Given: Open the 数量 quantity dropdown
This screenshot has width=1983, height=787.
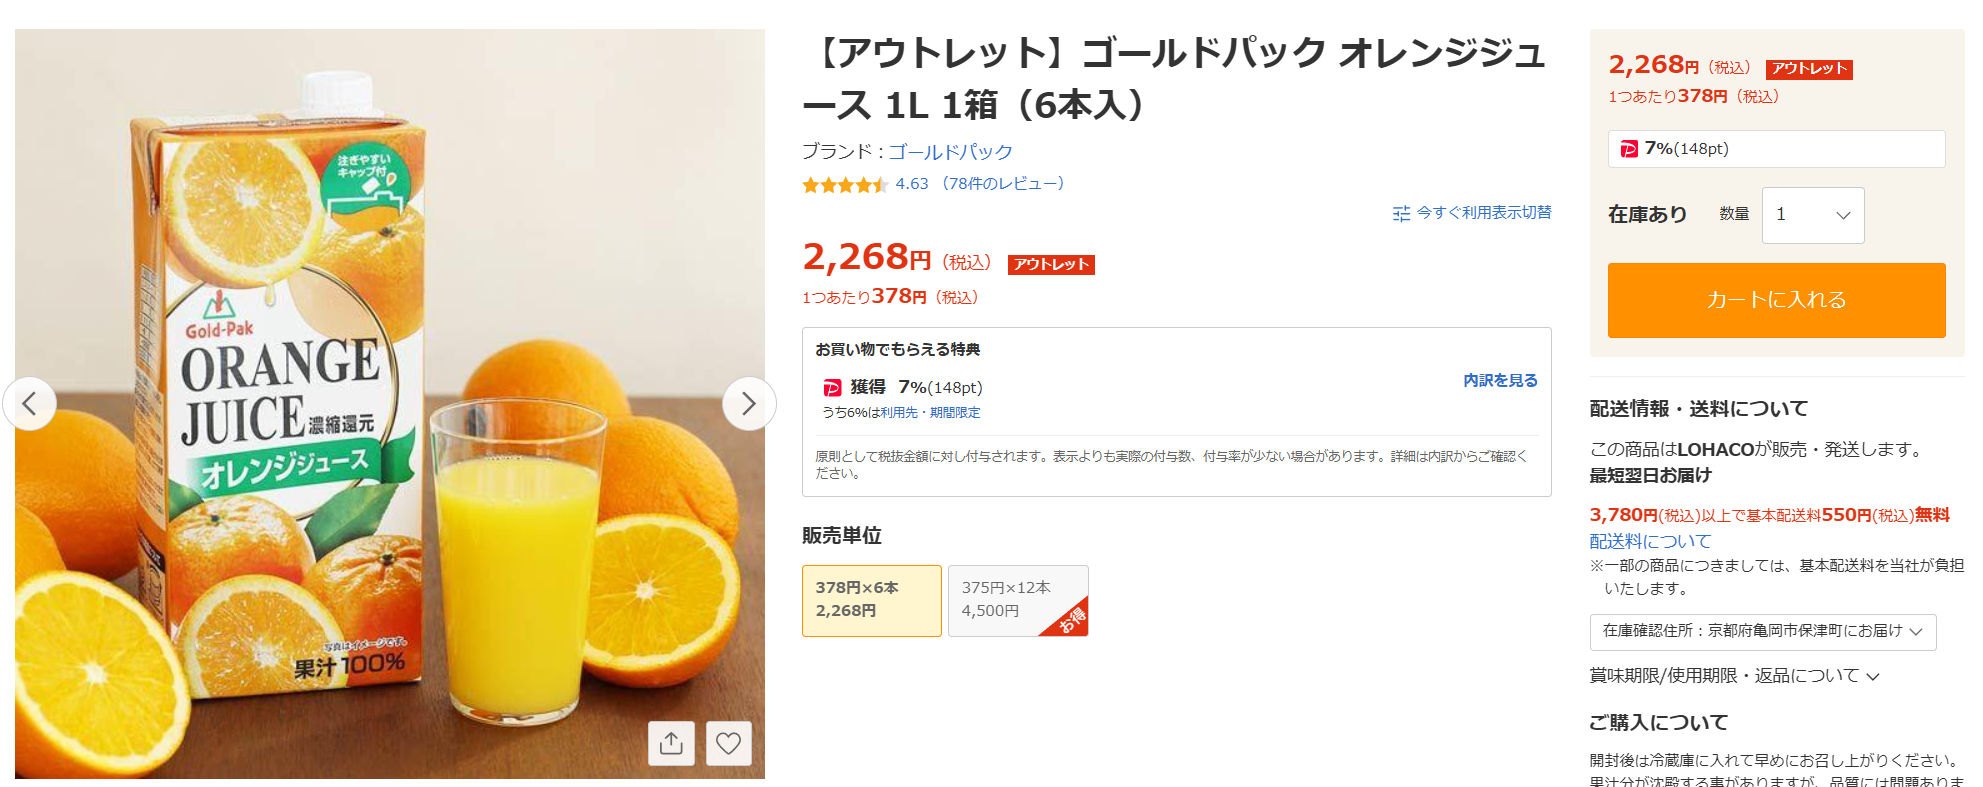Looking at the screenshot, I should click(x=1812, y=215).
